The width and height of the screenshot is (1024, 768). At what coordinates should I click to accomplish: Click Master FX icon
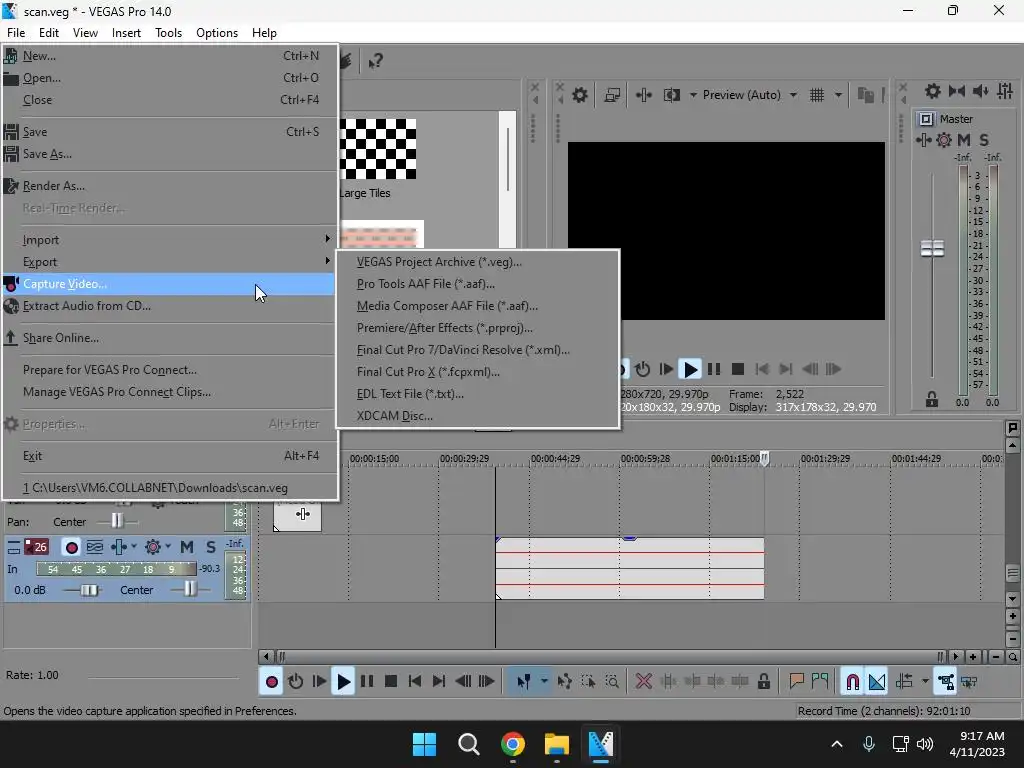tap(923, 140)
